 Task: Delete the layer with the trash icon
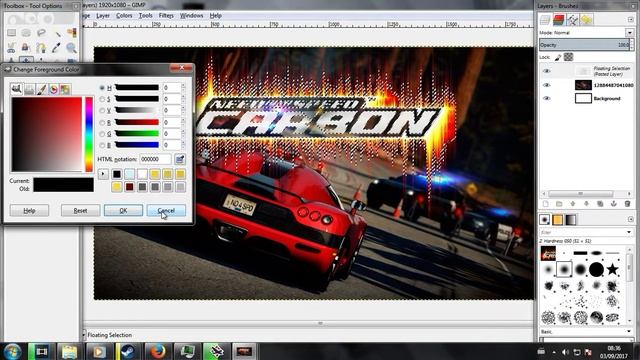(x=627, y=204)
